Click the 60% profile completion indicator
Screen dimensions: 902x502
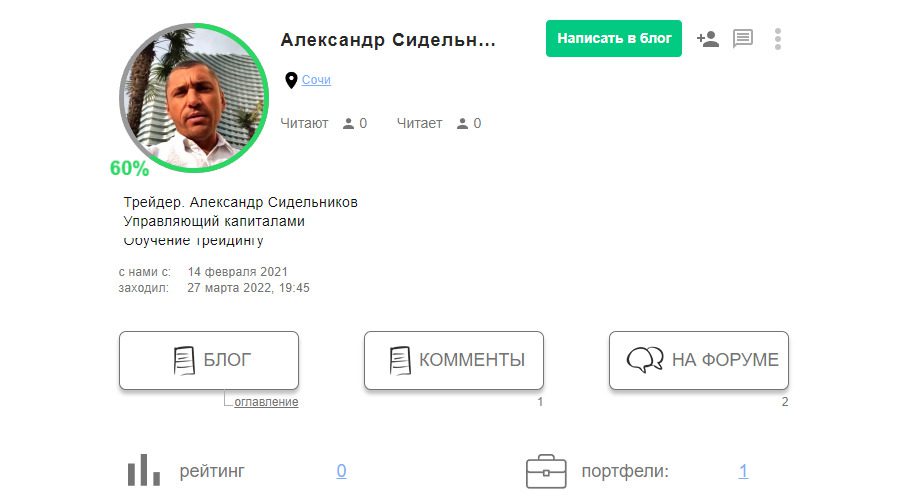tap(129, 168)
